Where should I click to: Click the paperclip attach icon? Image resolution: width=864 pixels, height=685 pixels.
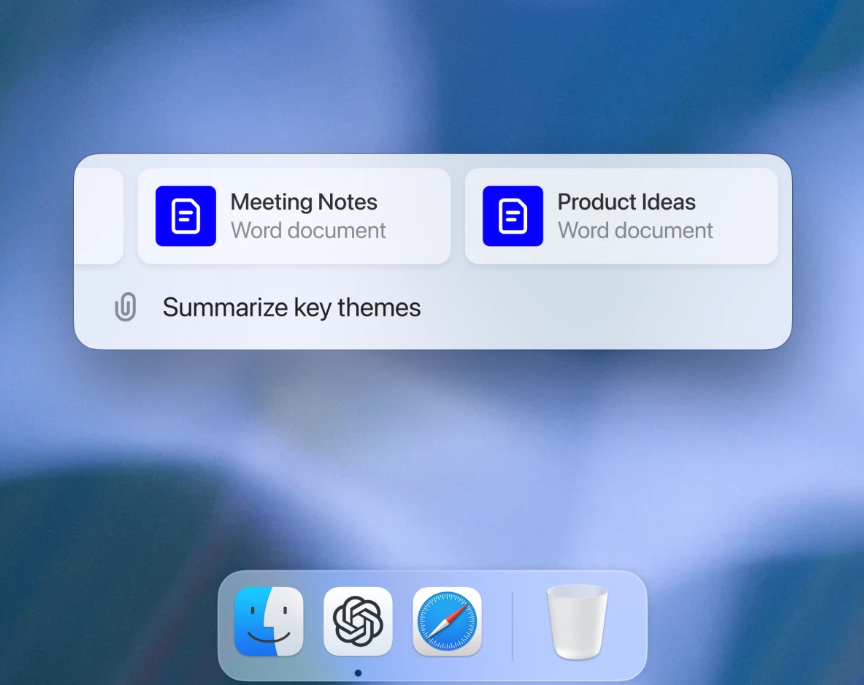[x=125, y=307]
